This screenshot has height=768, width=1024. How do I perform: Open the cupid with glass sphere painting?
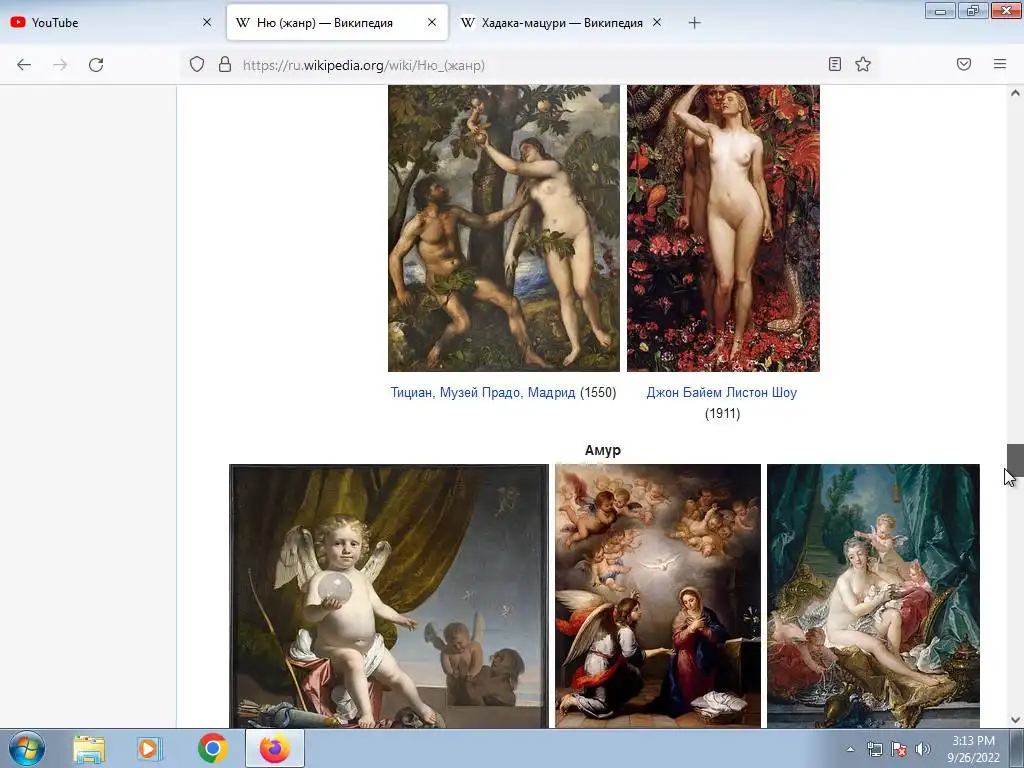(x=389, y=596)
